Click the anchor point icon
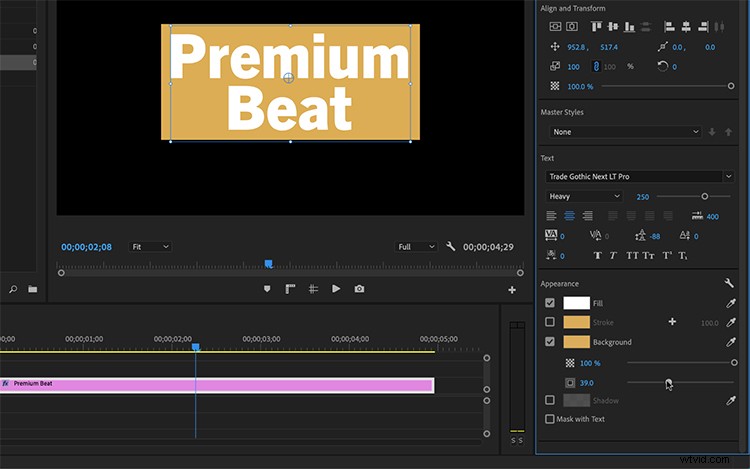The height and width of the screenshot is (469, 750). pos(662,46)
